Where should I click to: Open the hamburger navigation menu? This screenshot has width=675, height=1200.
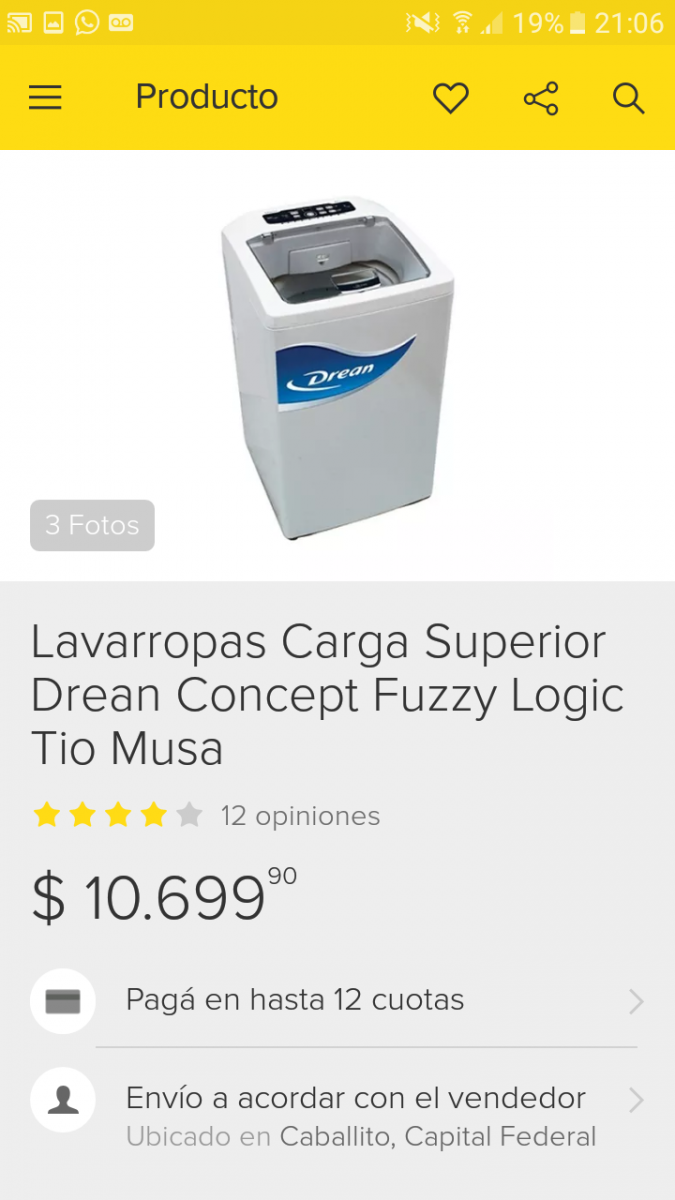coord(45,97)
